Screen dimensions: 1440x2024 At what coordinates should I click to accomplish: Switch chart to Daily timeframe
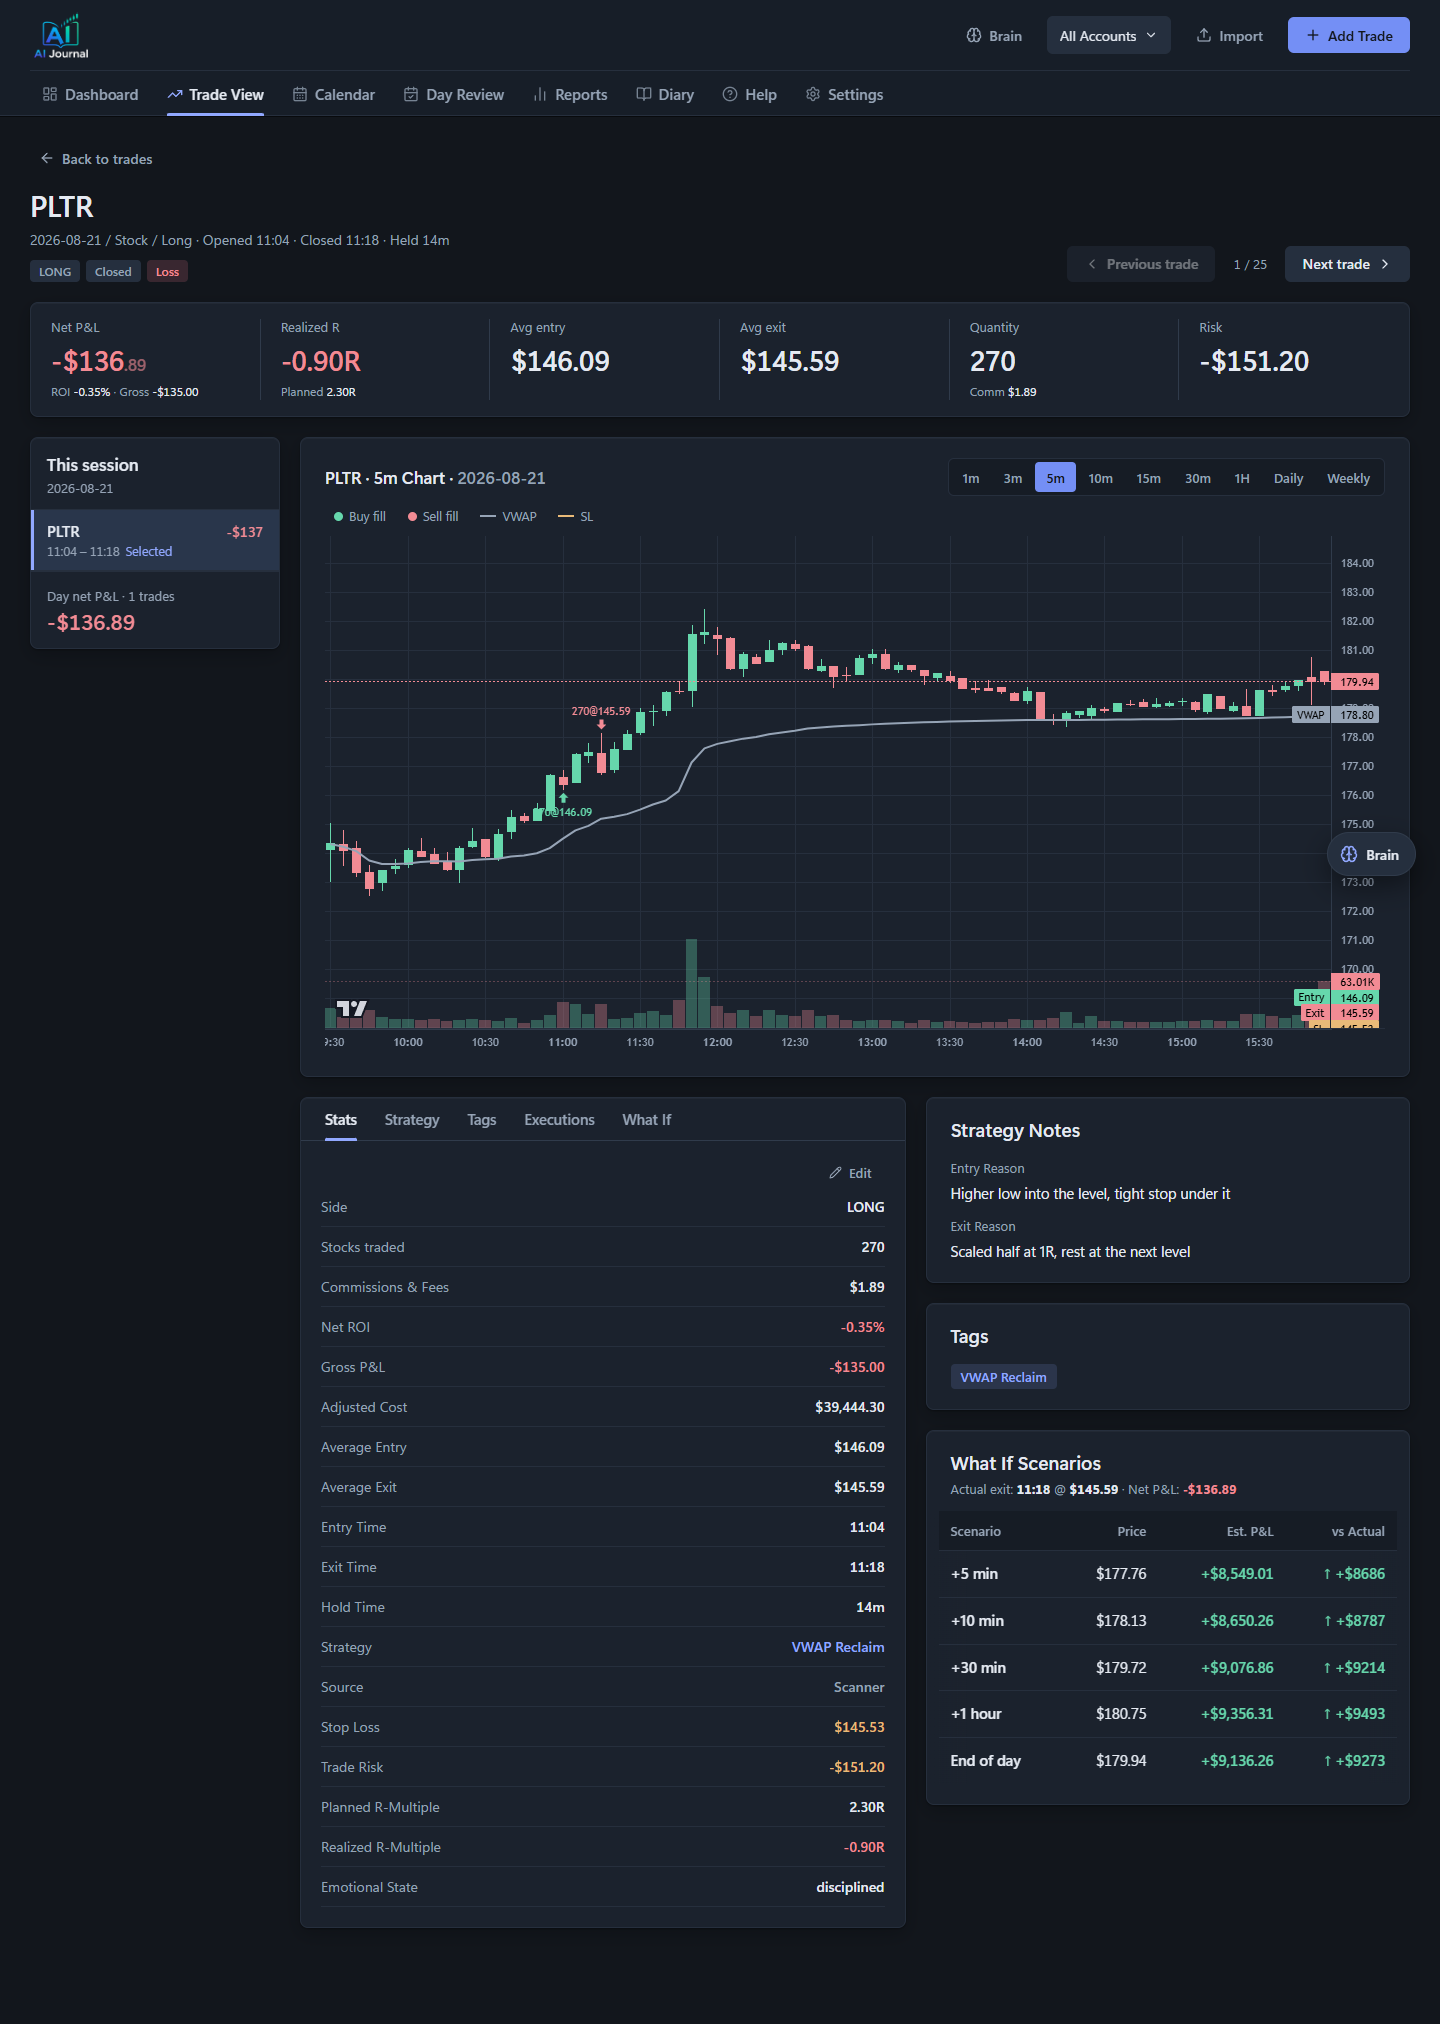(1288, 478)
